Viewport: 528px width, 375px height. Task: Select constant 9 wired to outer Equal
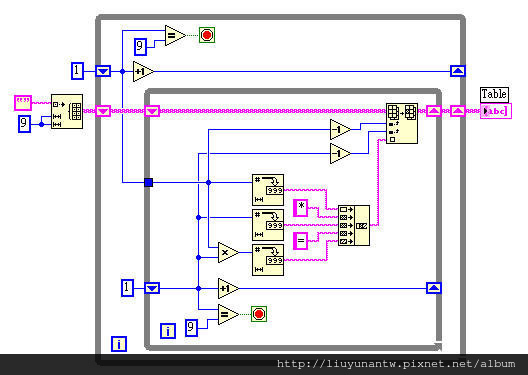pos(140,46)
